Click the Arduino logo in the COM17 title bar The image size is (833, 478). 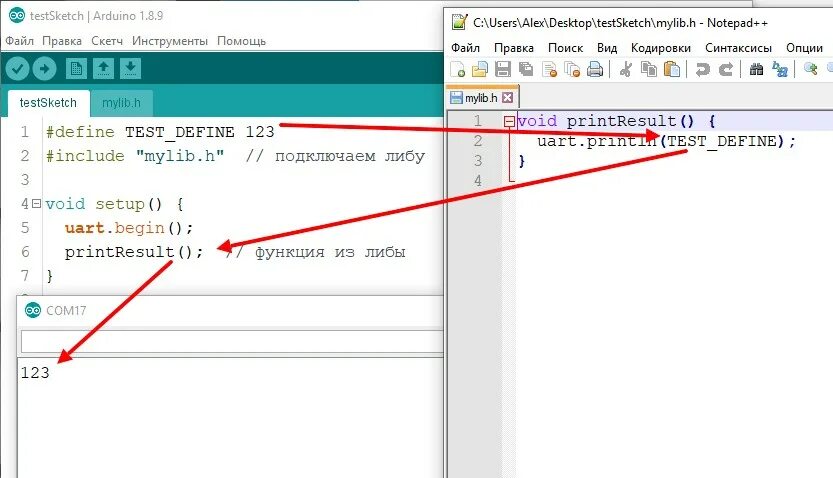tap(33, 310)
